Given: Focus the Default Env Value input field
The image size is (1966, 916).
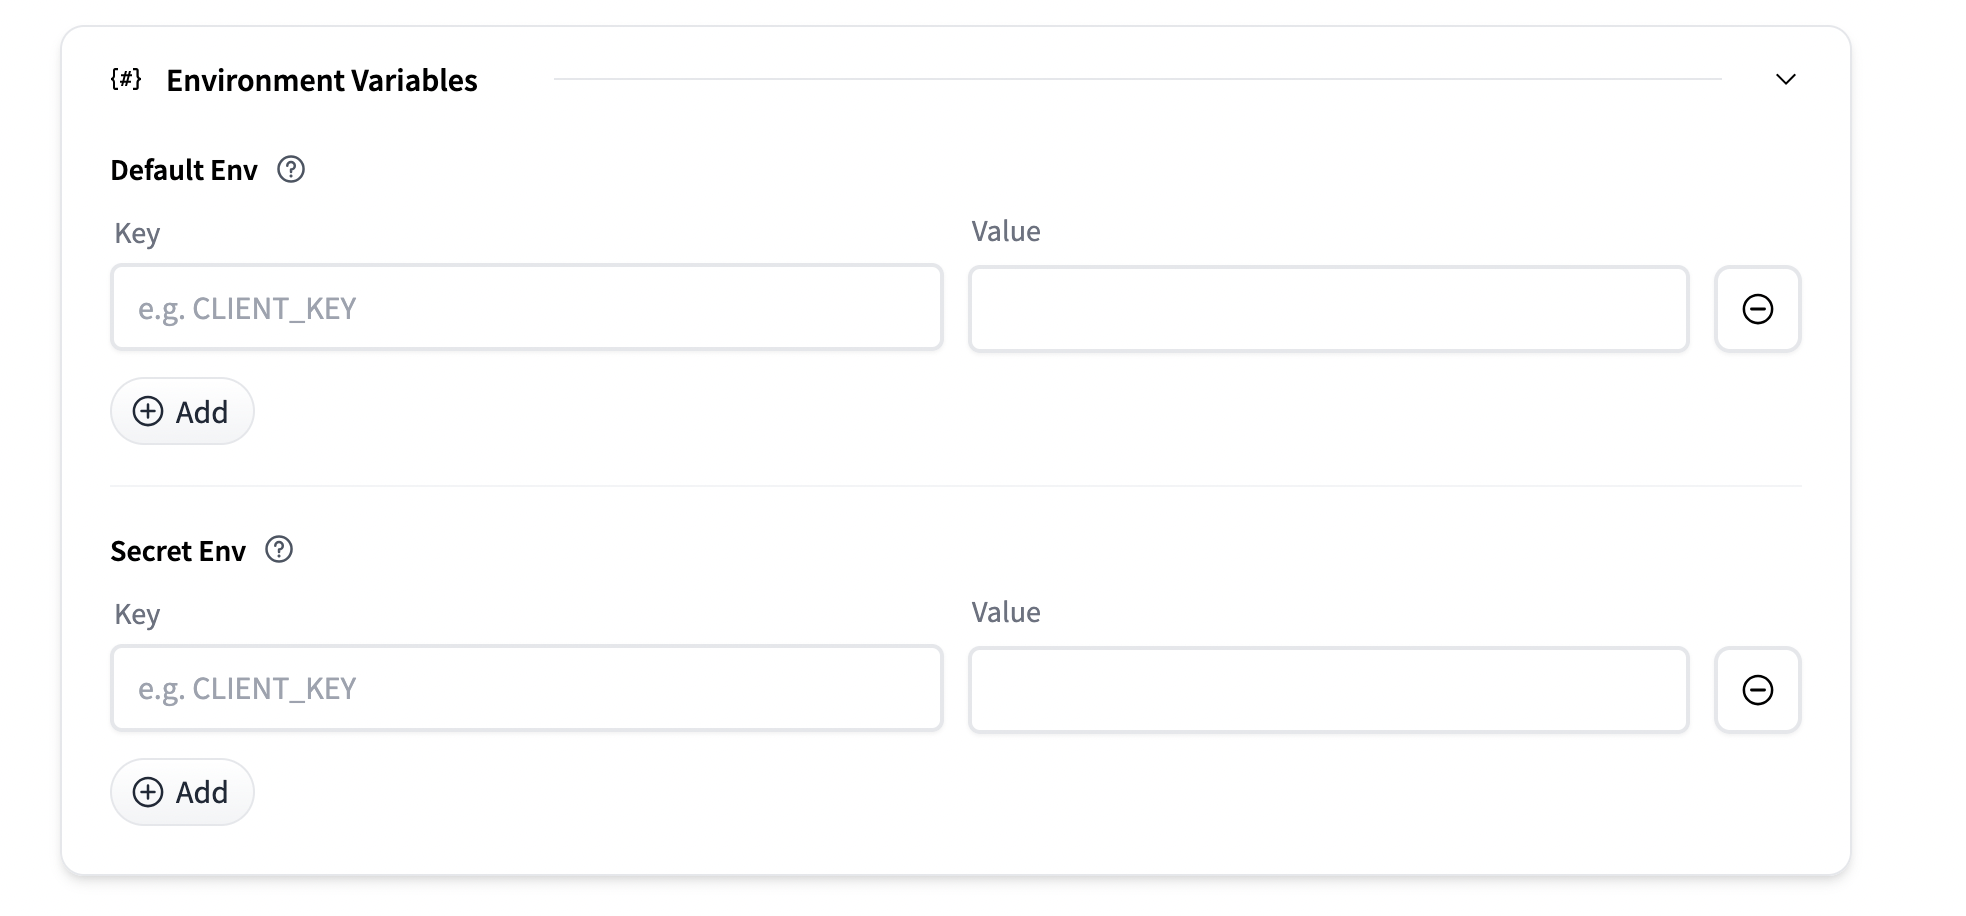Looking at the screenshot, I should [1328, 309].
